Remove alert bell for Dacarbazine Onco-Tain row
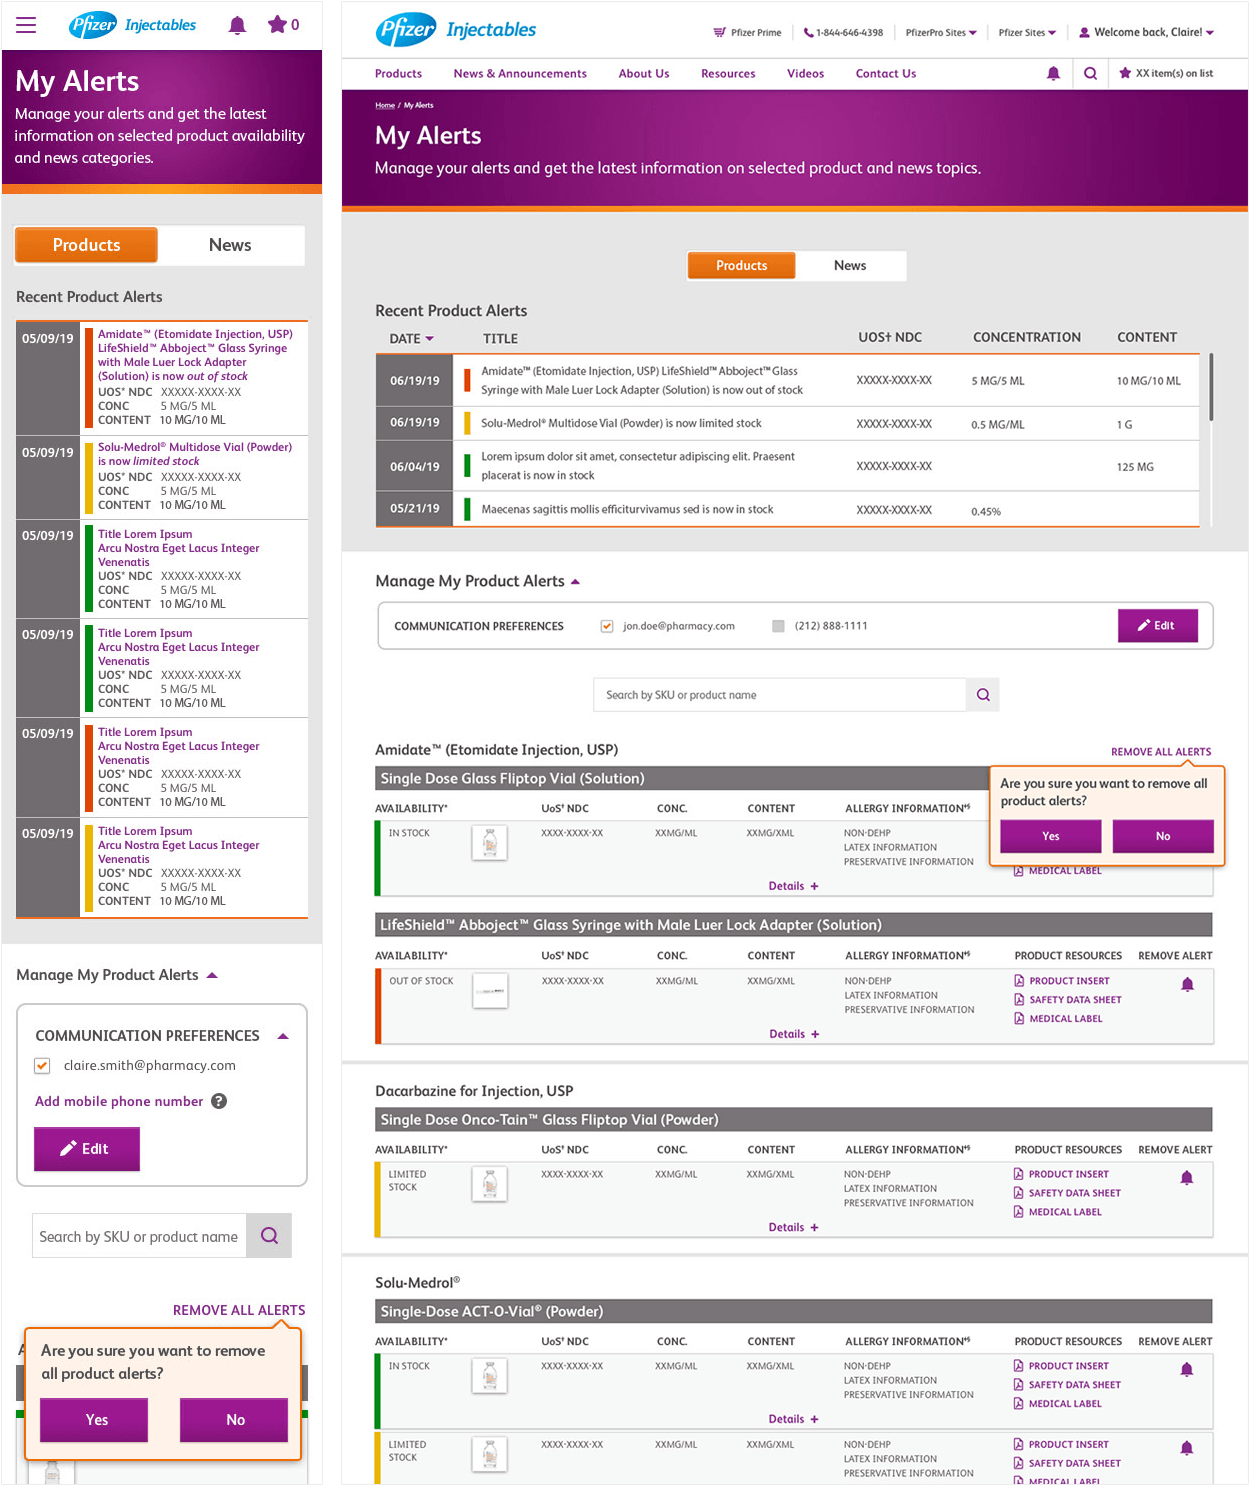 [x=1187, y=1178]
